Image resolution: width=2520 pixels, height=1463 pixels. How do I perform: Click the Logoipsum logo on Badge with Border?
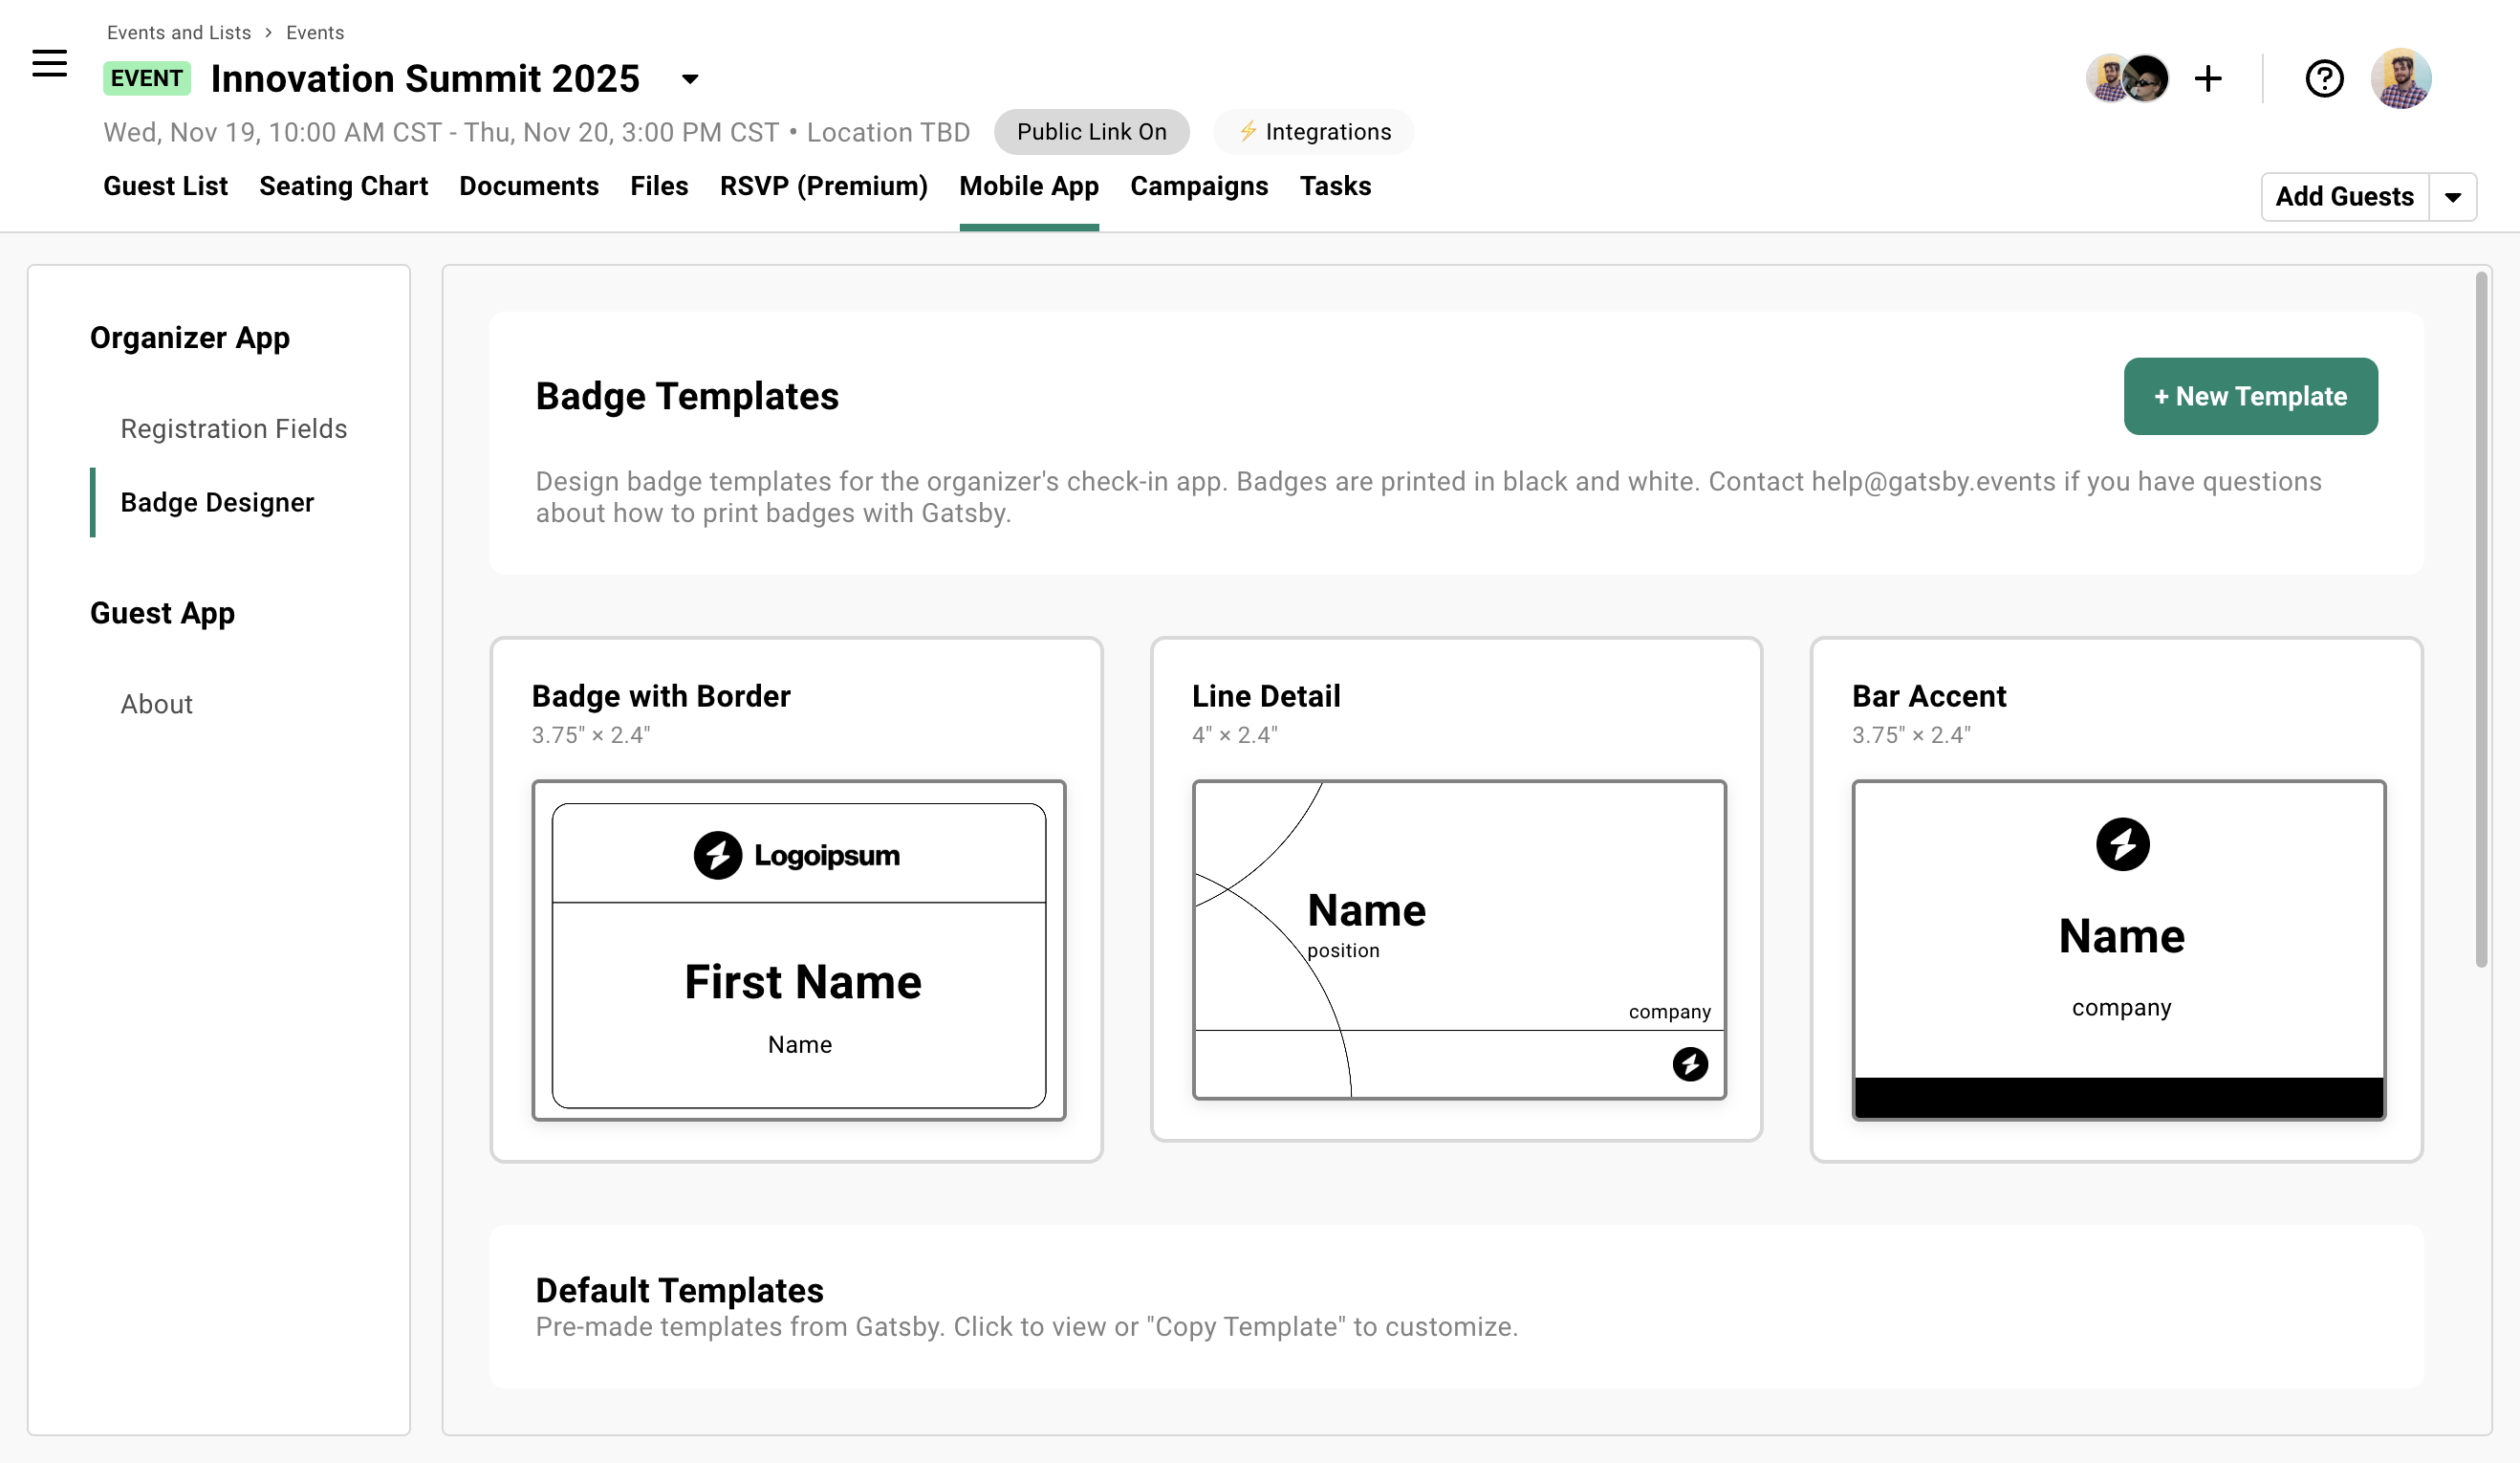(x=797, y=855)
